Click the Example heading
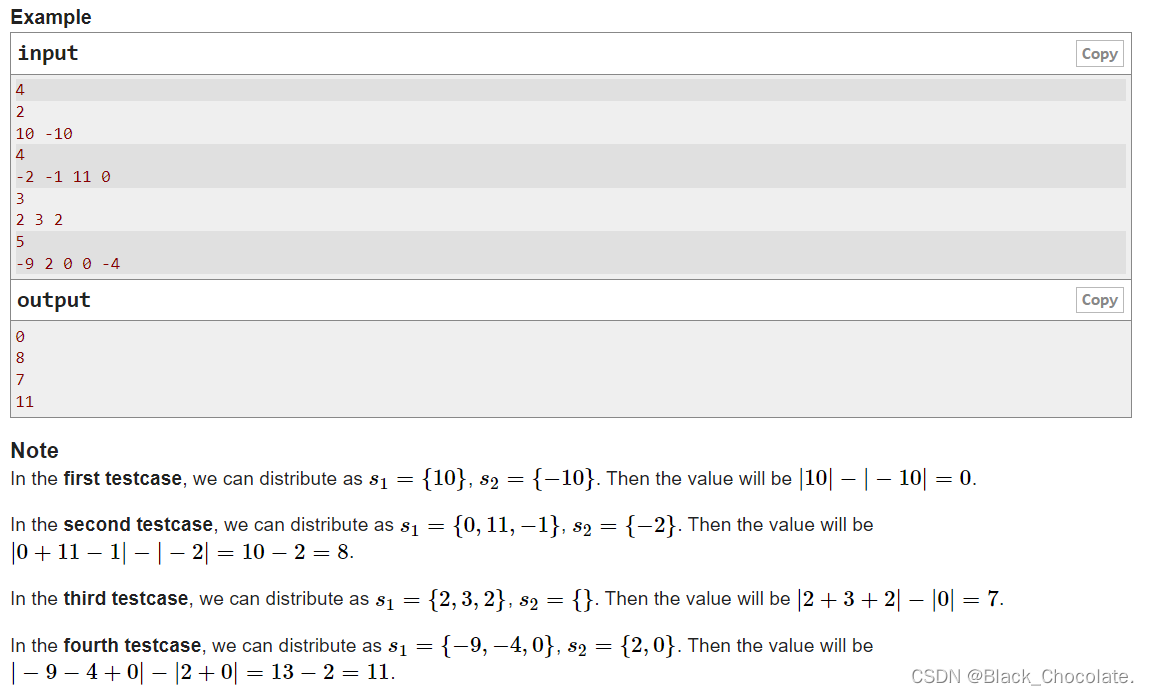Screen dimensions: 1149x695 [x=50, y=16]
